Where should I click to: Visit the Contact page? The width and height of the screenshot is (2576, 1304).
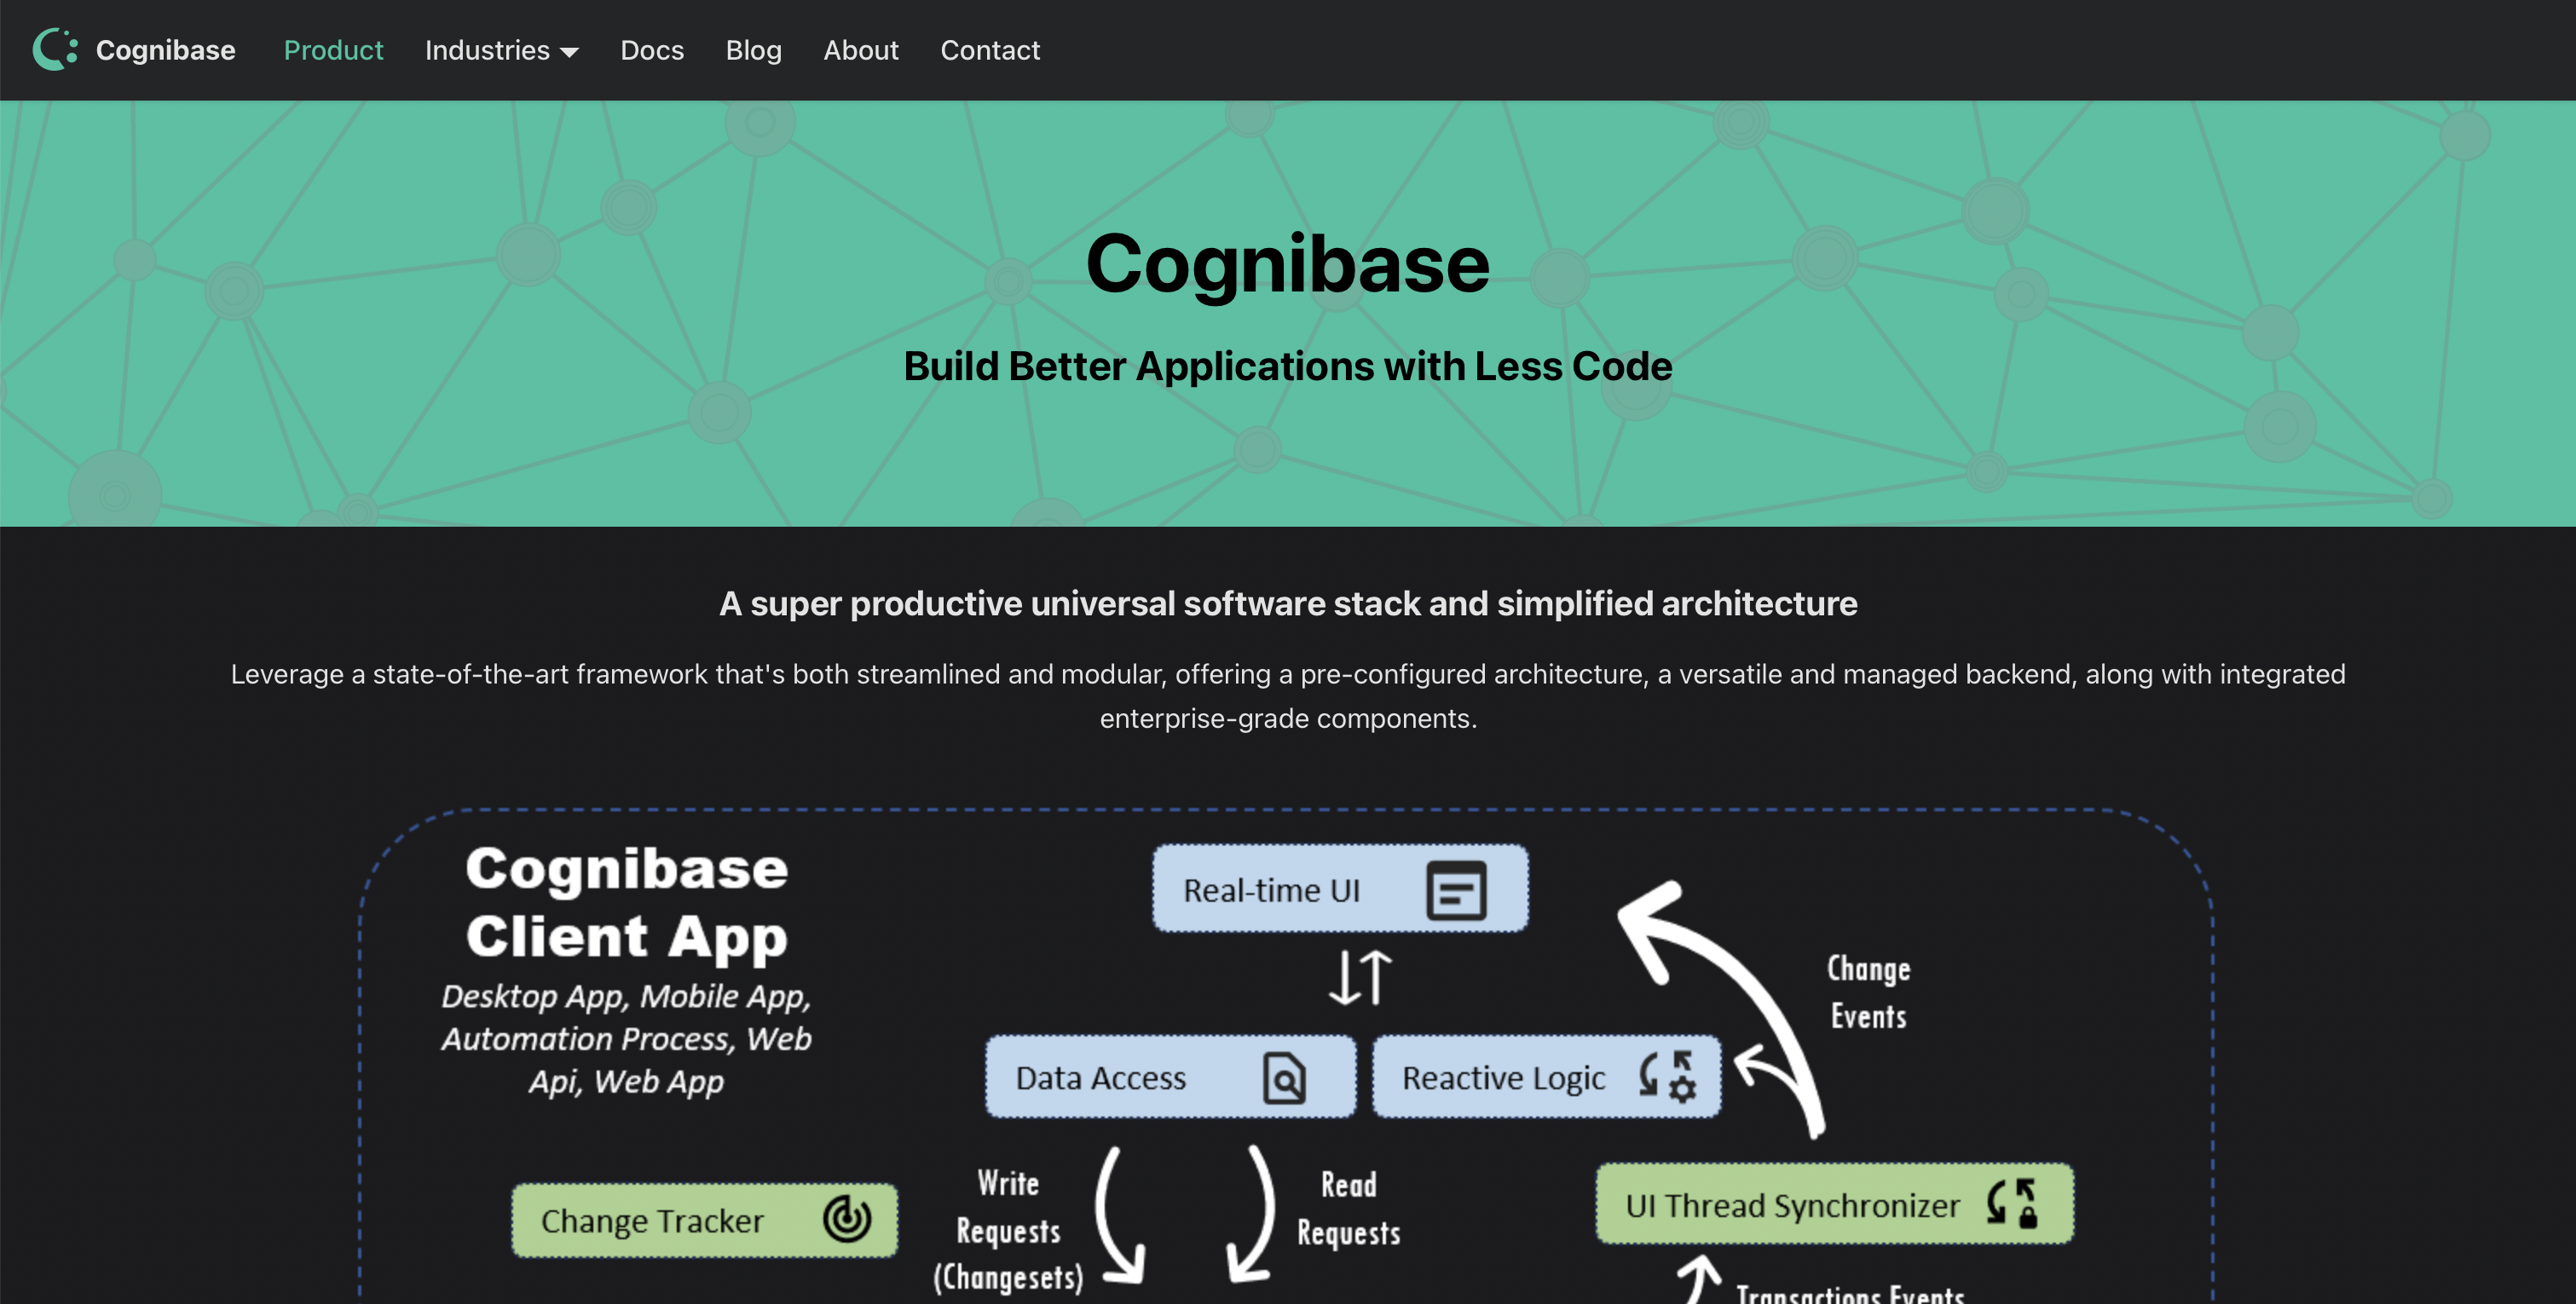(x=990, y=50)
